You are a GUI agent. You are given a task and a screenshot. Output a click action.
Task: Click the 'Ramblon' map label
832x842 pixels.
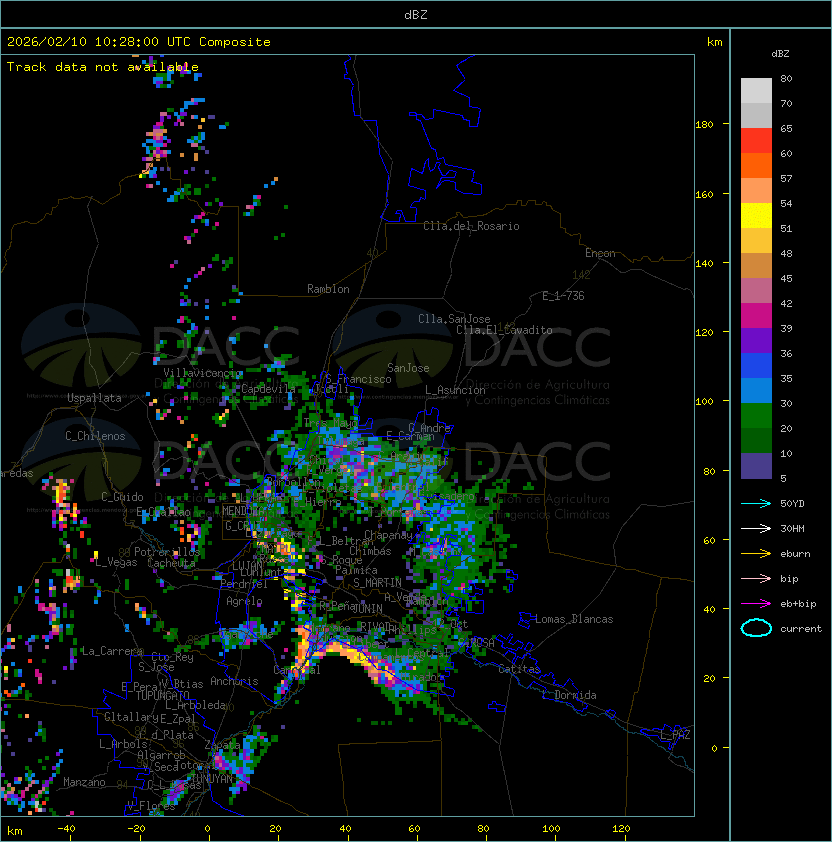click(x=328, y=289)
